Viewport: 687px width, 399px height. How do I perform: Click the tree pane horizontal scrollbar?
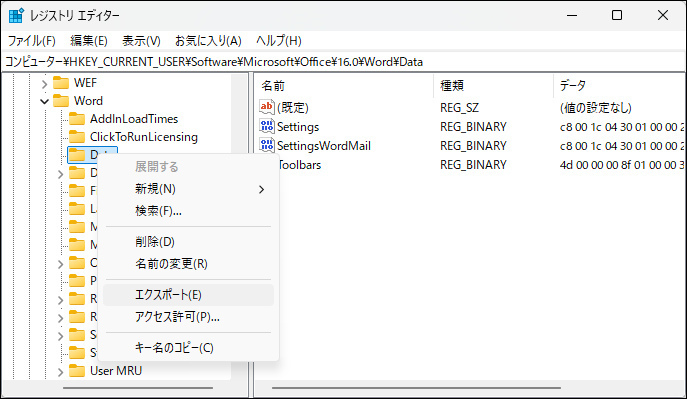138,388
